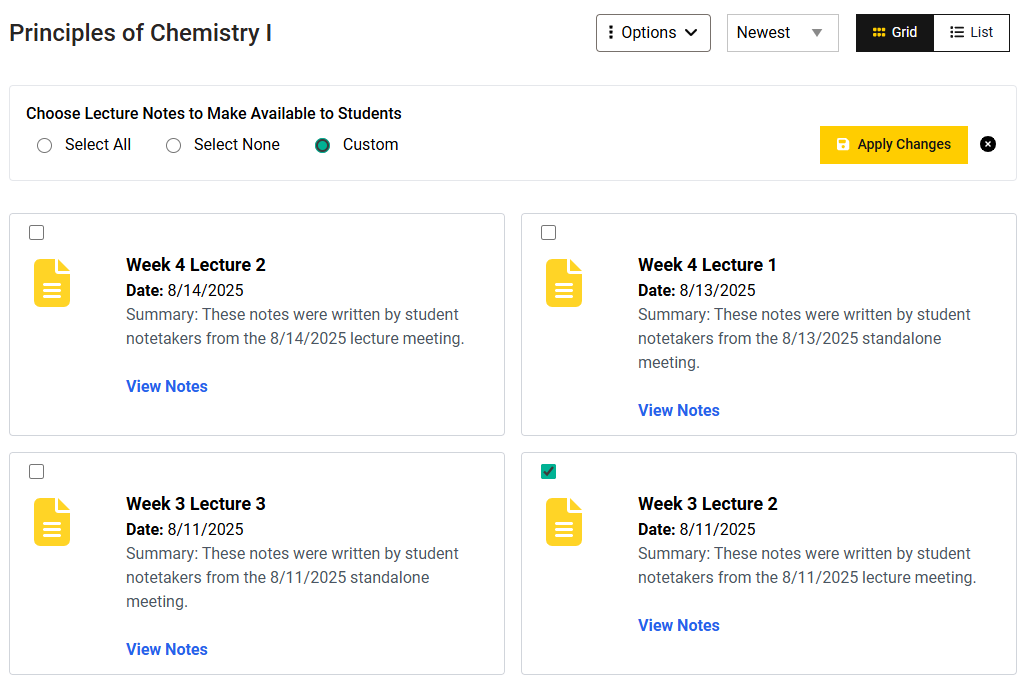Check the Week 4 Lecture 1 checkbox
The image size is (1028, 683).
549,233
